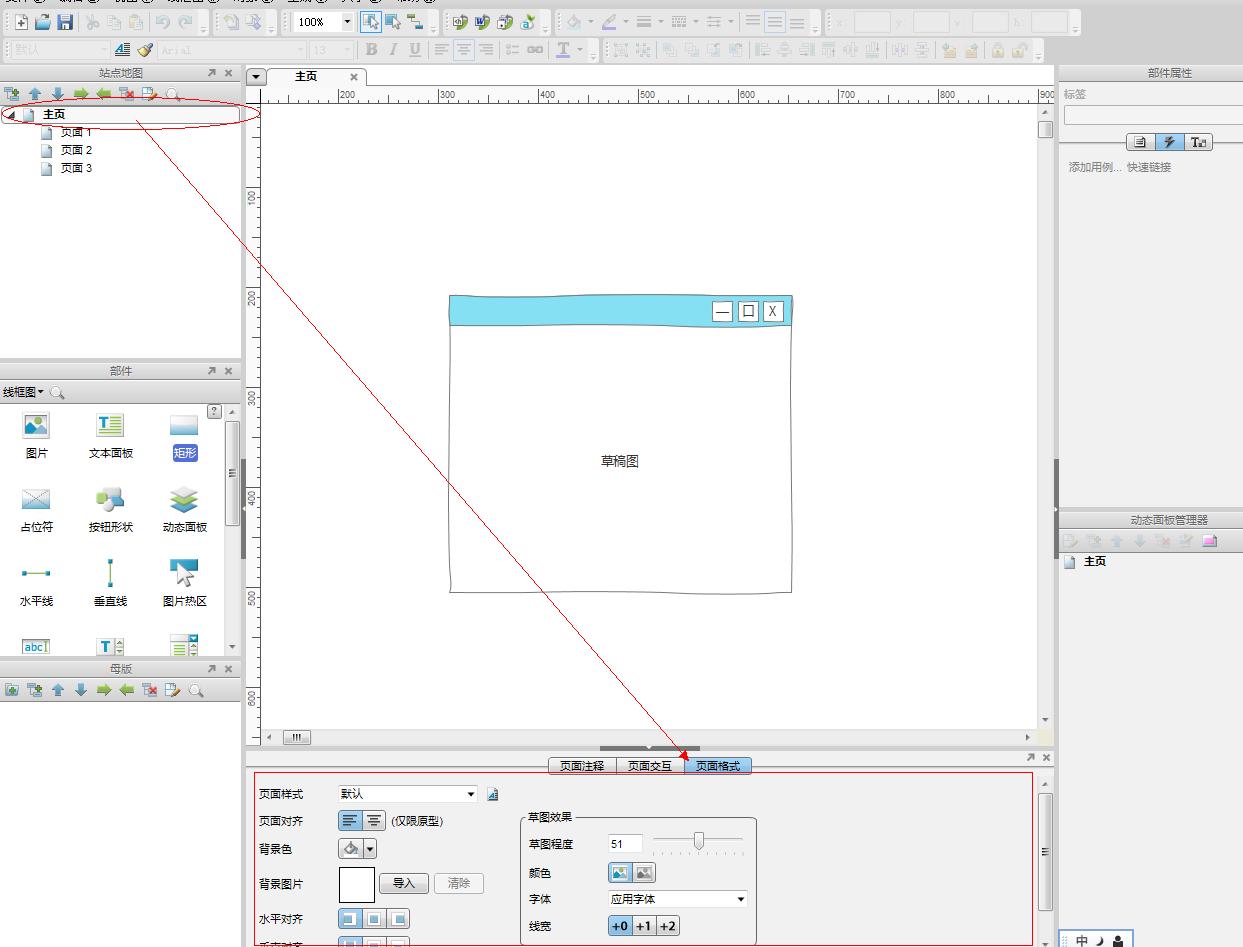The height and width of the screenshot is (947, 1243).
Task: Open the page style editor icon beside 默认
Action: (x=493, y=794)
